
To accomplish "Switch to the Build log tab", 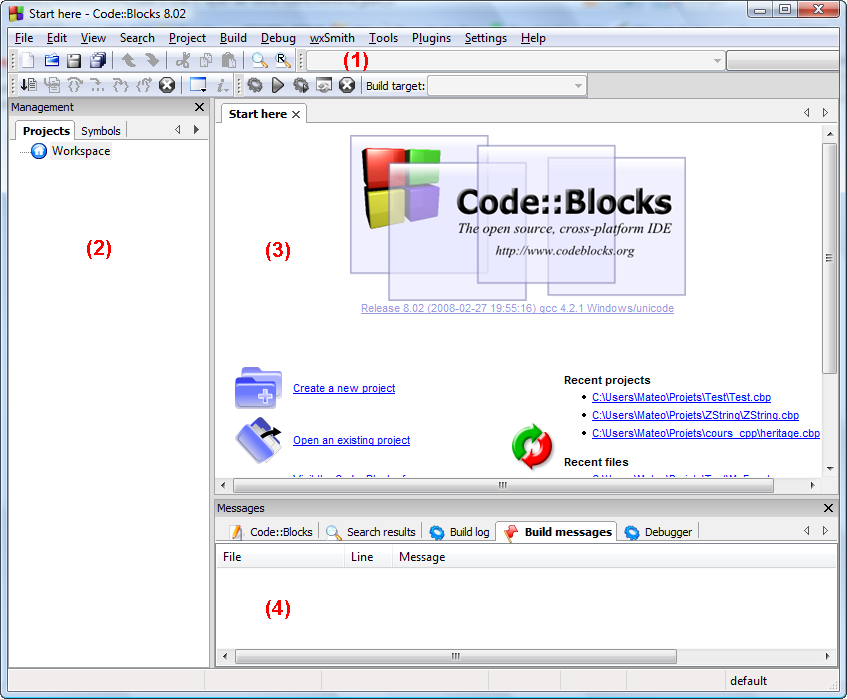I will pyautogui.click(x=460, y=532).
